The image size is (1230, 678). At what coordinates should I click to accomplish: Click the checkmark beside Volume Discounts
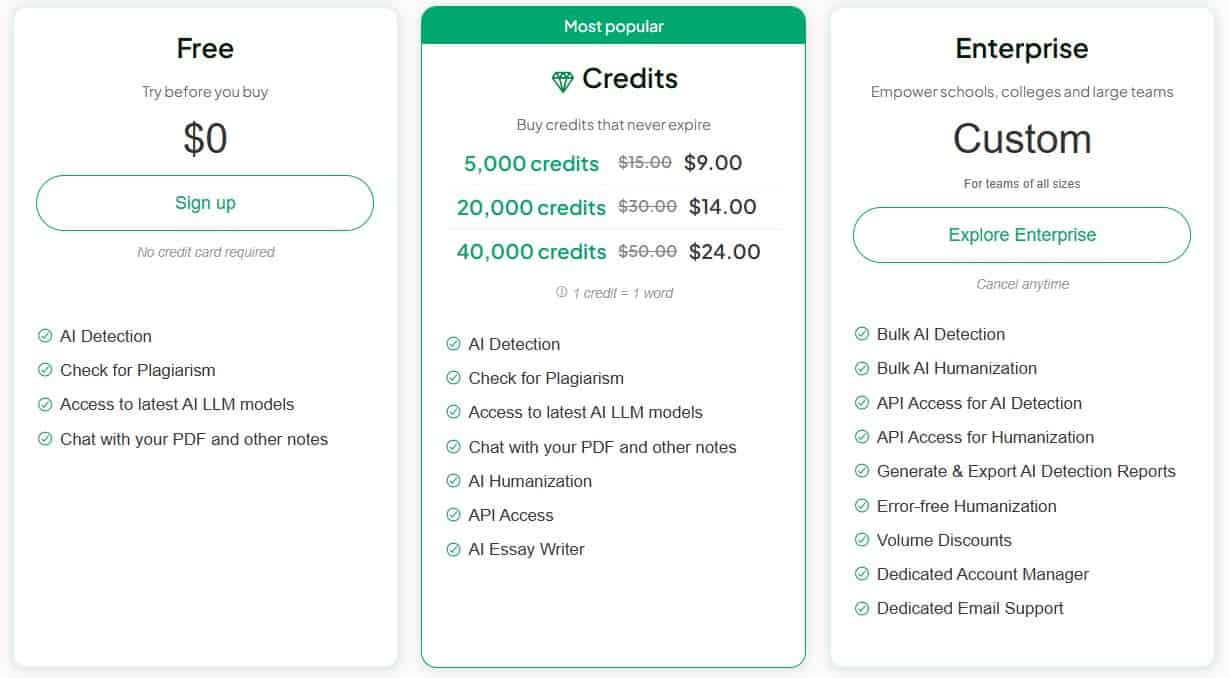(x=861, y=540)
